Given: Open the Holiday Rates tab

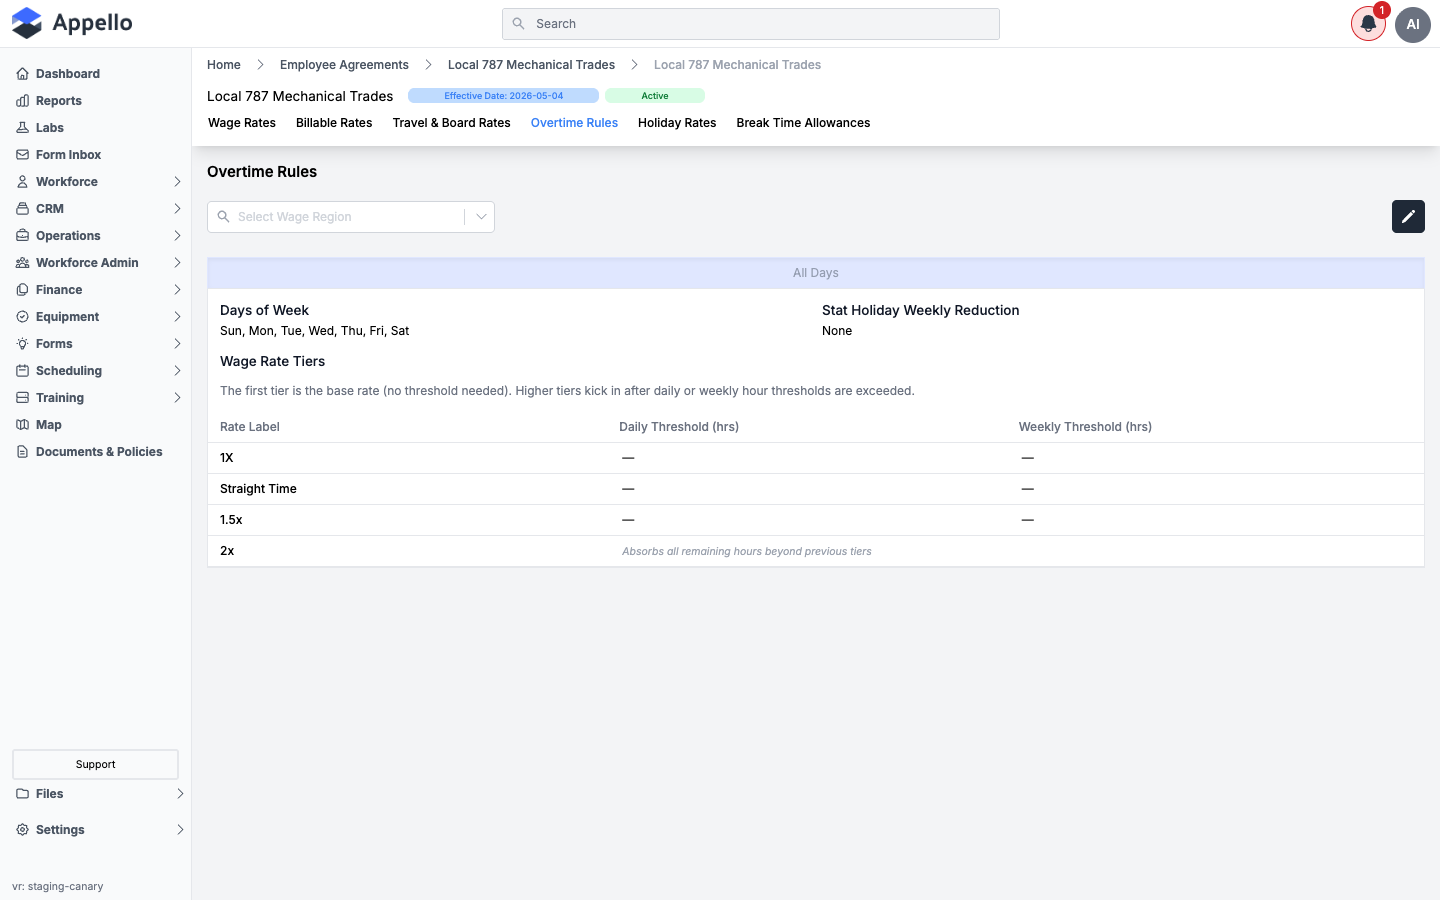Looking at the screenshot, I should pyautogui.click(x=677, y=123).
